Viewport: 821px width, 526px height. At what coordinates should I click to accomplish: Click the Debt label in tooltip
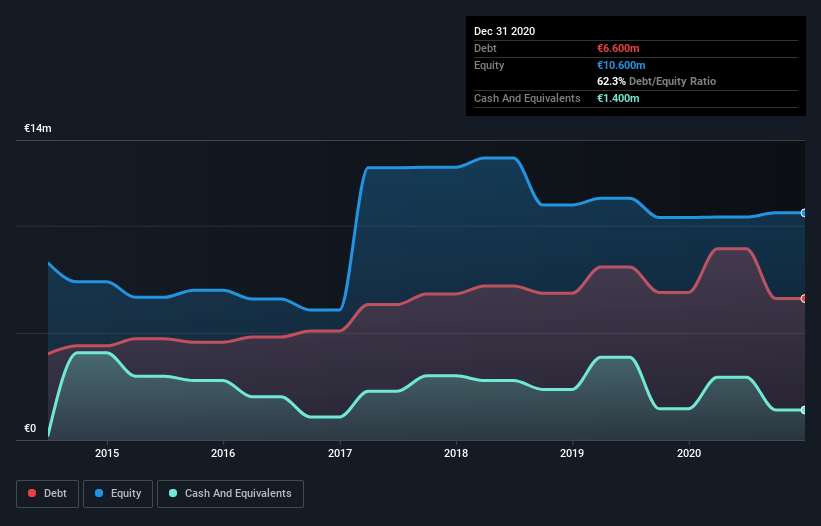[485, 48]
